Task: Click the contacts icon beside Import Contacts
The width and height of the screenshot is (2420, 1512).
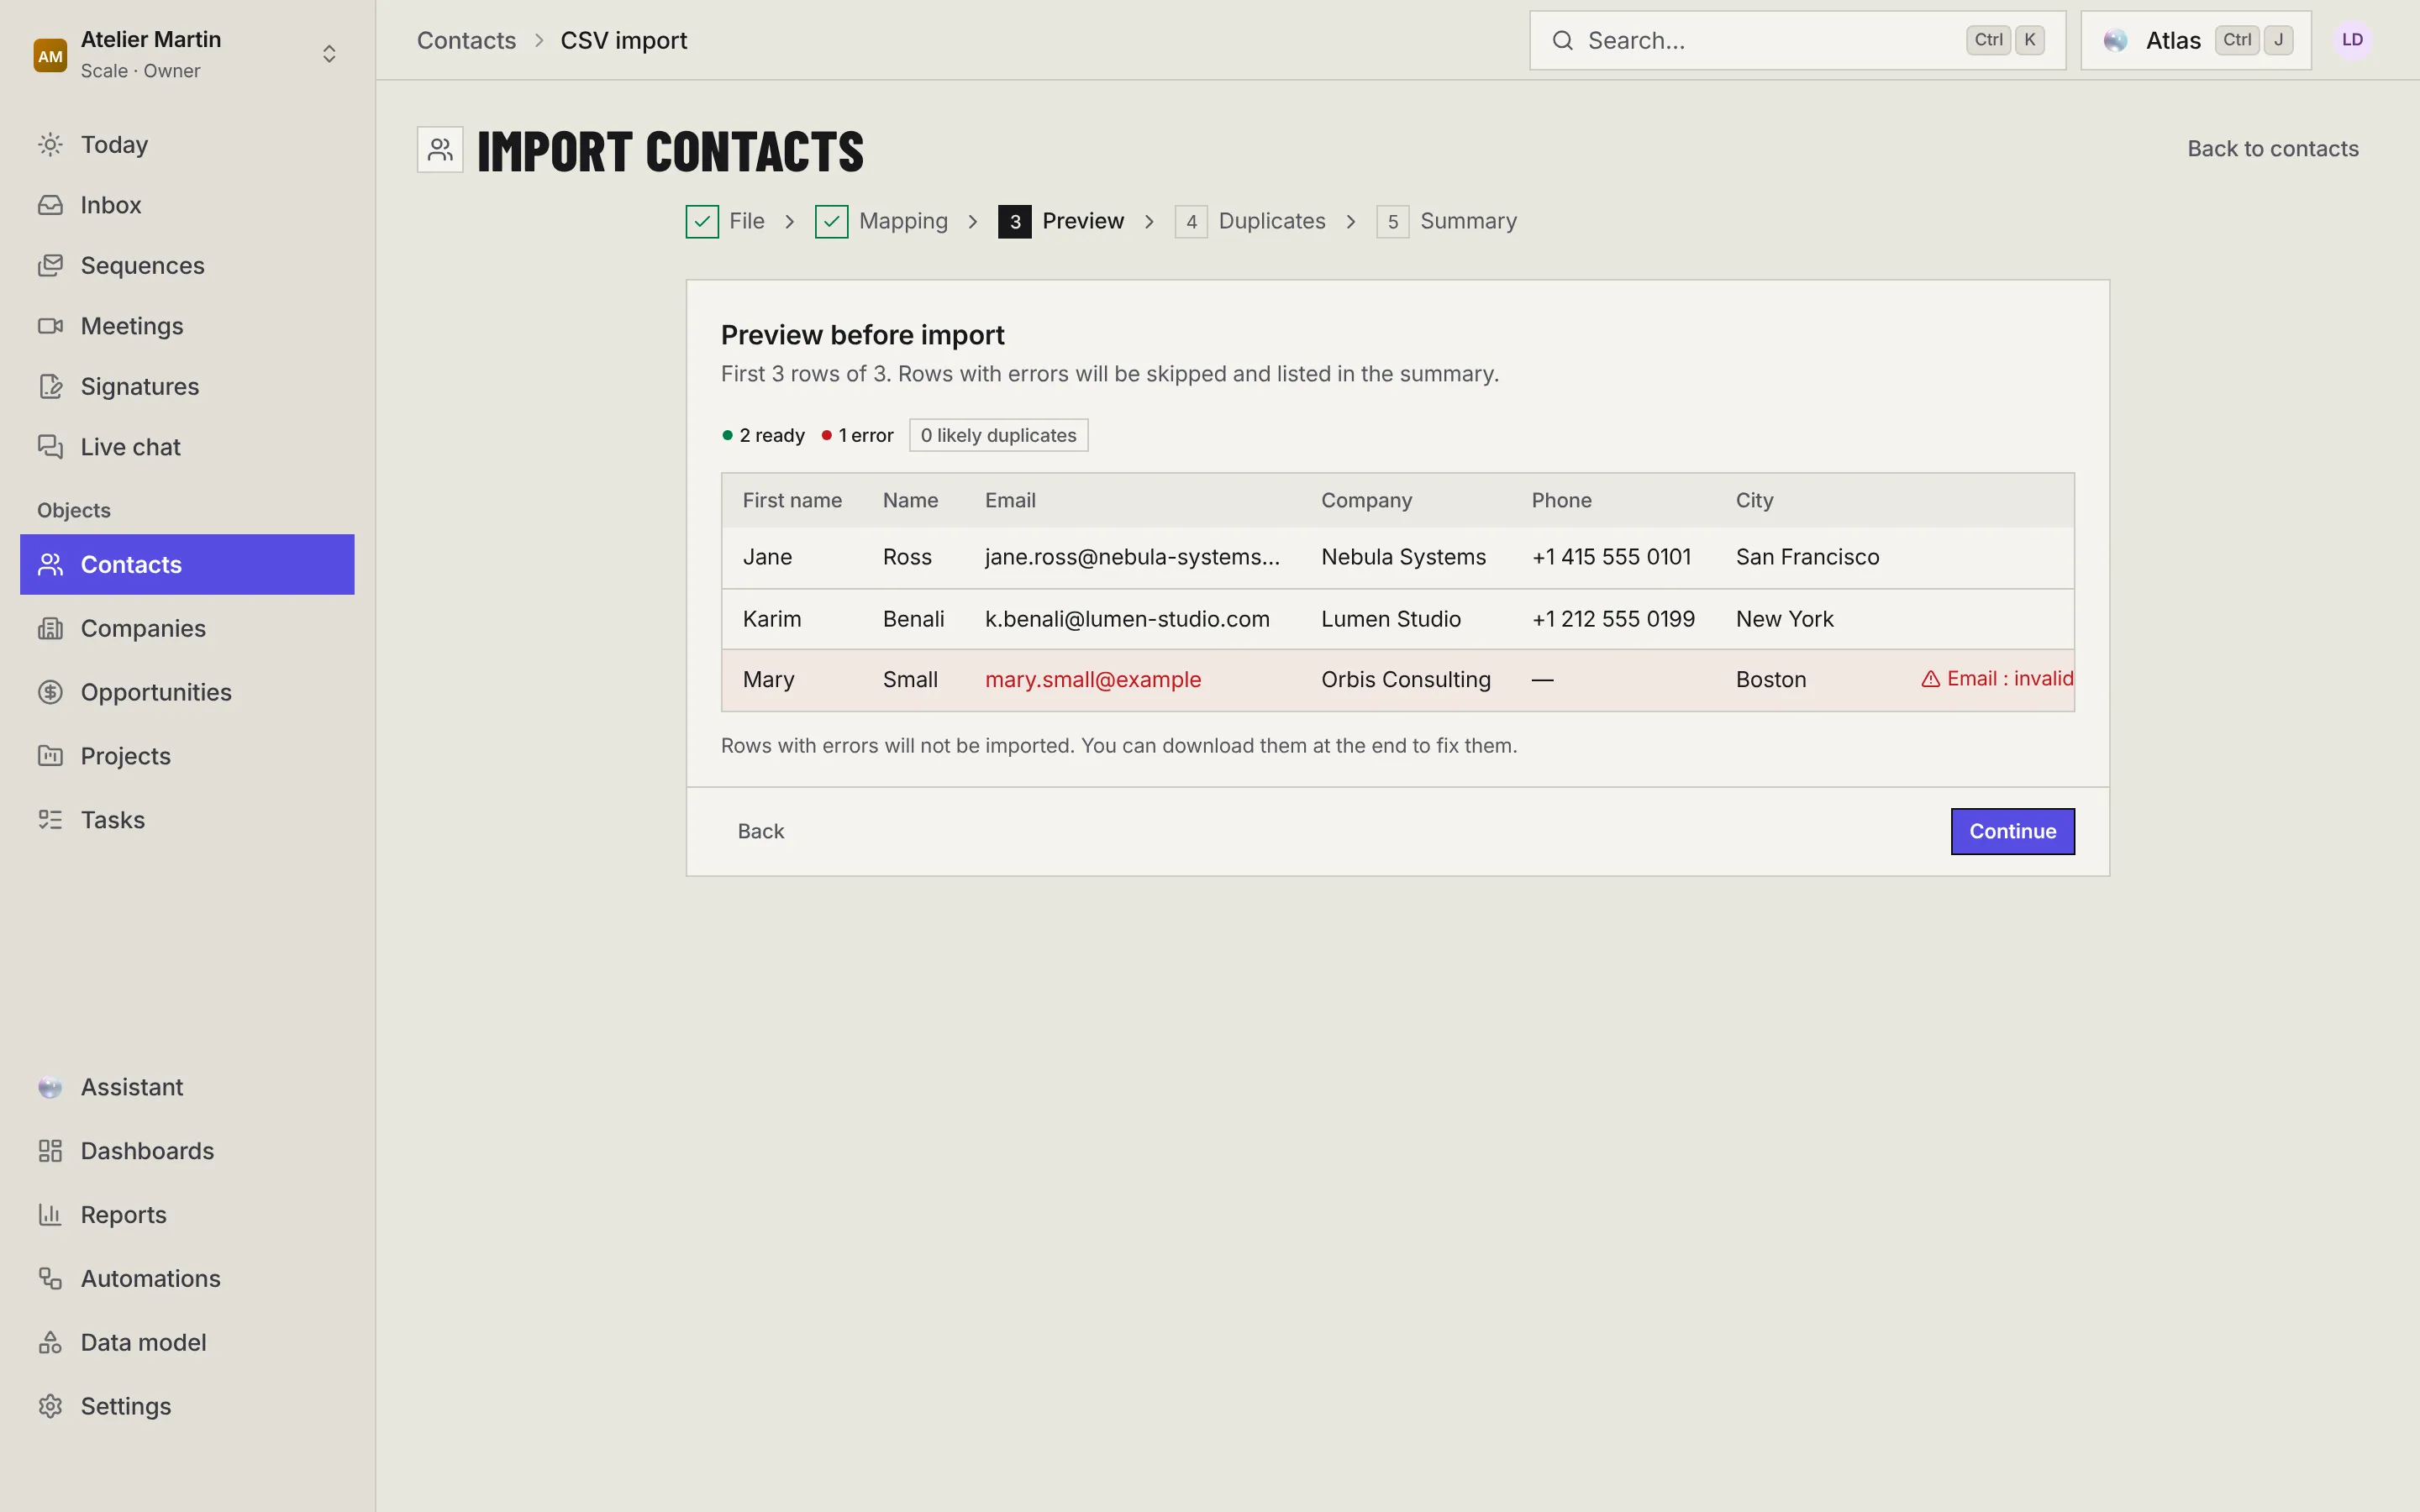Action: click(x=440, y=150)
